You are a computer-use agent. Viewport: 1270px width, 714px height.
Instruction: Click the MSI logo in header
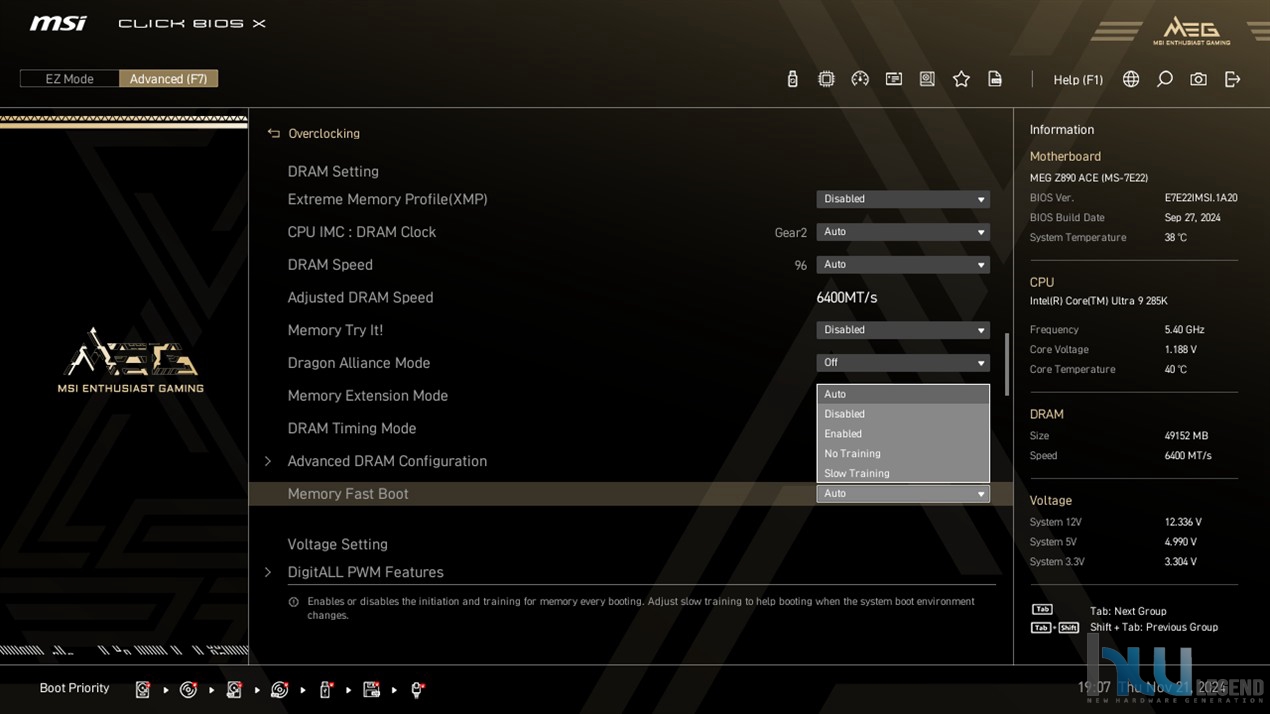coord(58,23)
